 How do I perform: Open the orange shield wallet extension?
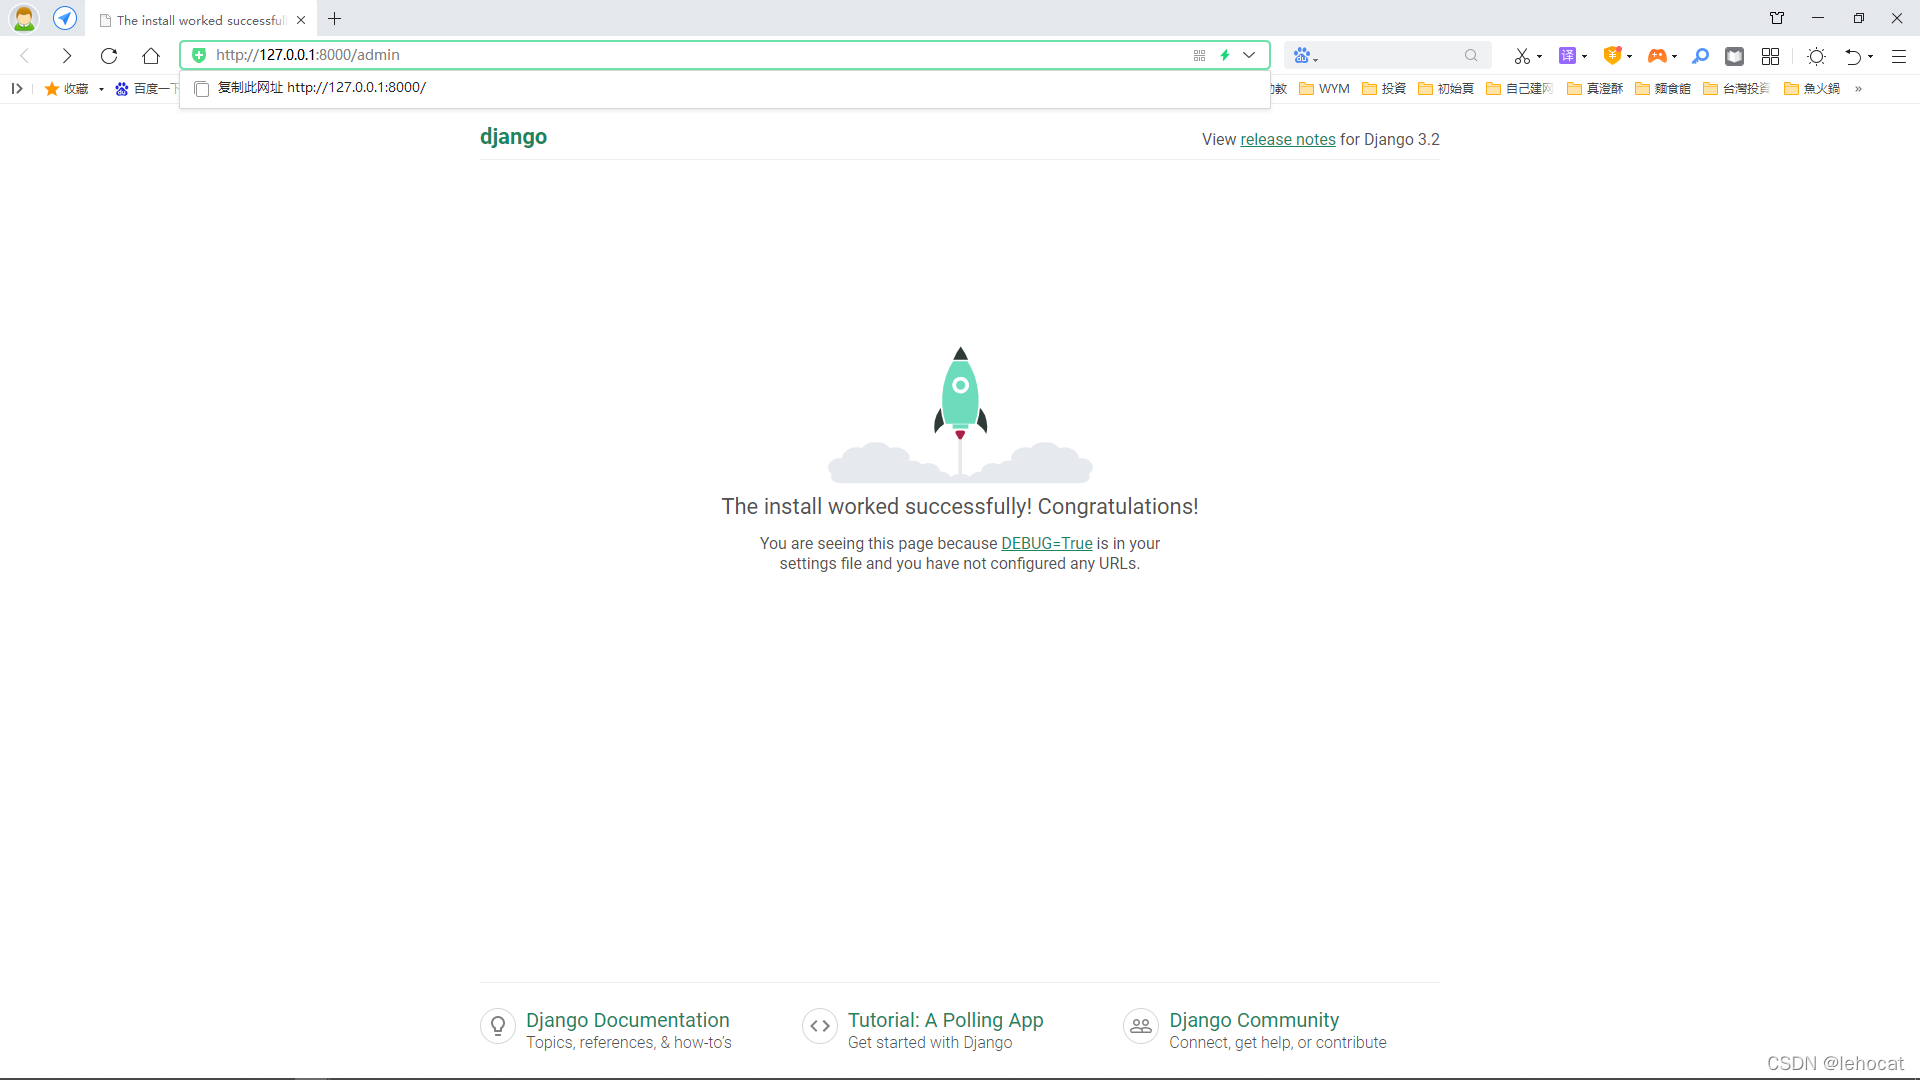[x=1612, y=56]
